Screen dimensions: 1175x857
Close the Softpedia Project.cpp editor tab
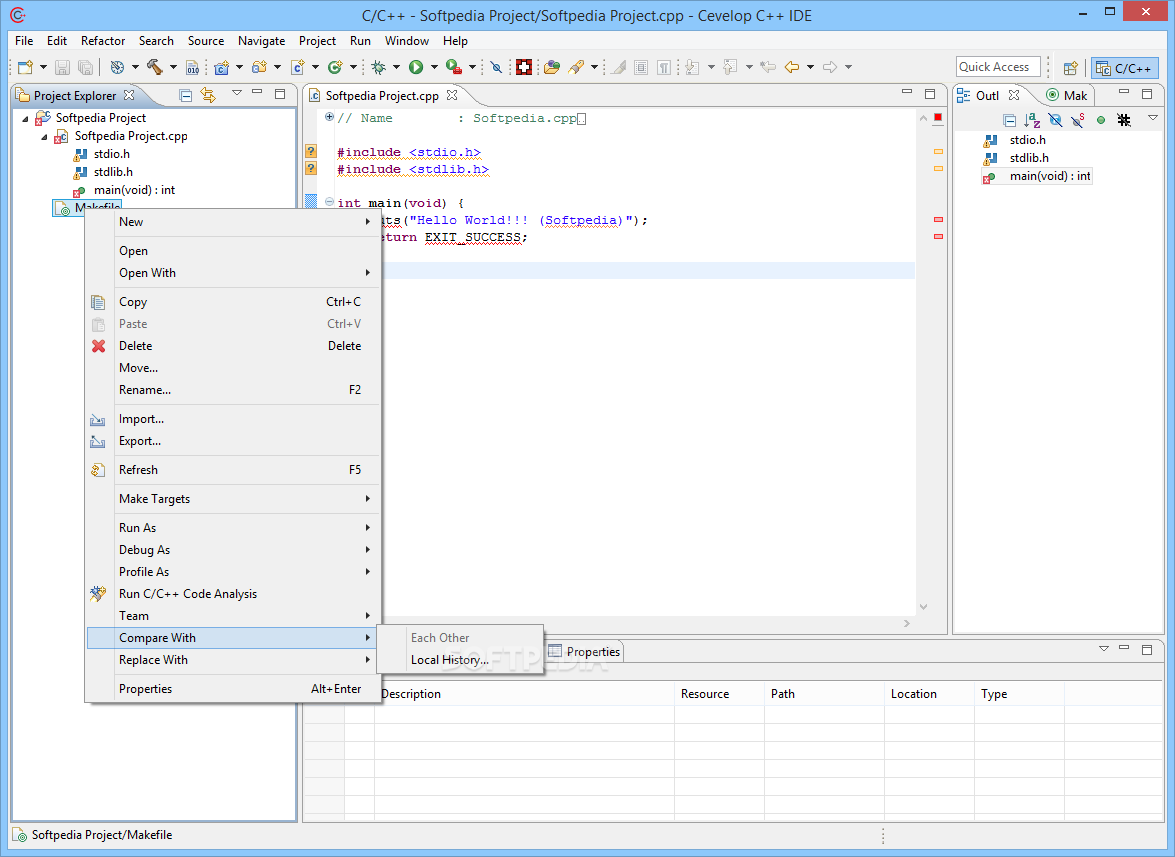coord(452,95)
